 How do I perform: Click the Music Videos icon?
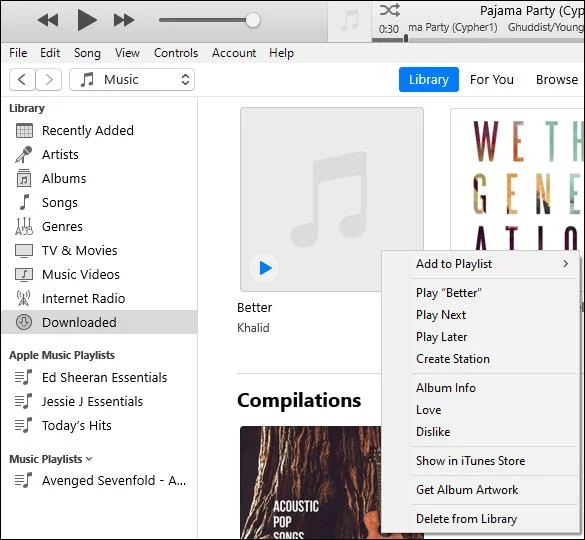pyautogui.click(x=24, y=274)
